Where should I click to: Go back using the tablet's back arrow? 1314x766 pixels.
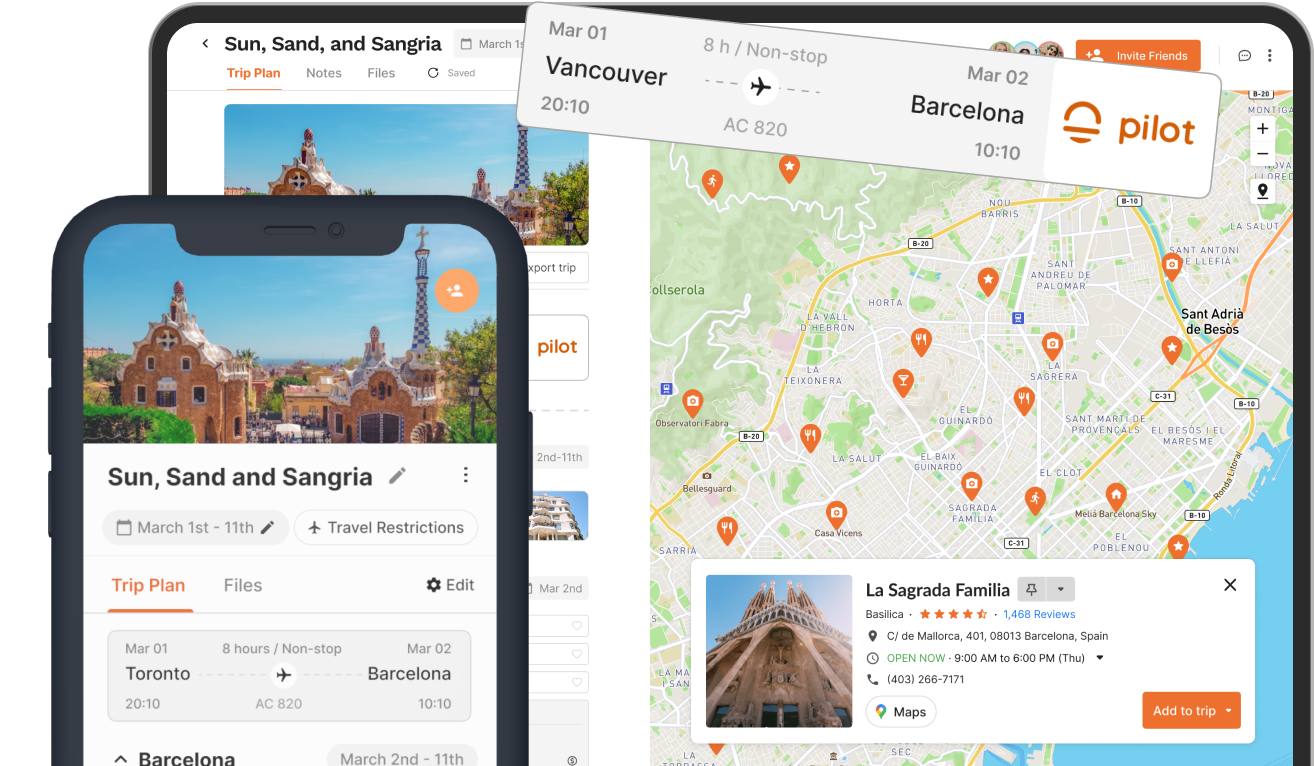205,44
